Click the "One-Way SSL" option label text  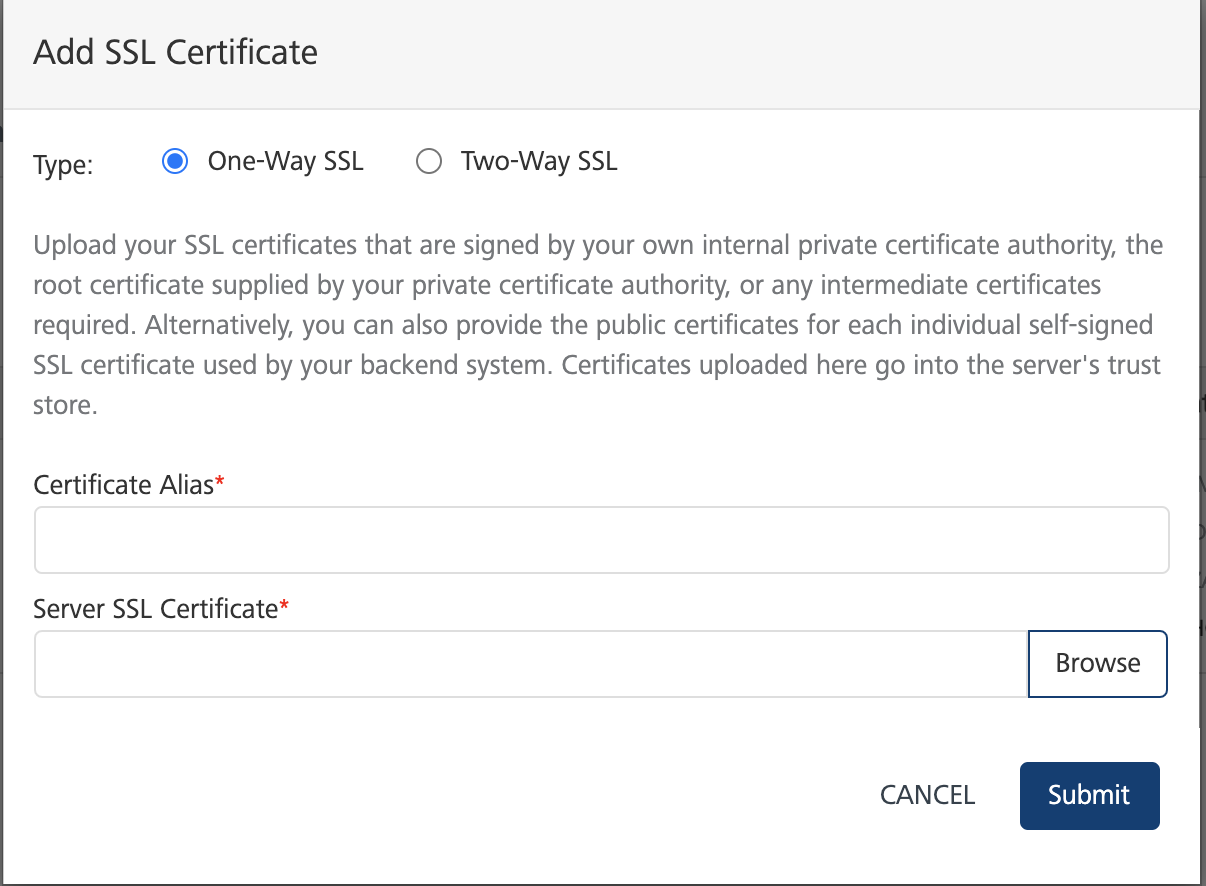[x=285, y=162]
